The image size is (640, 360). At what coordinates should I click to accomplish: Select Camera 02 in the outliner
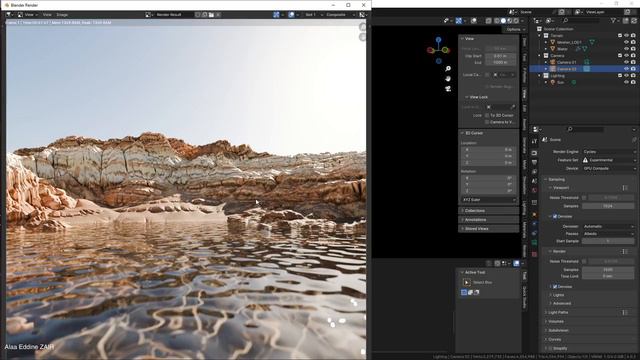click(567, 69)
